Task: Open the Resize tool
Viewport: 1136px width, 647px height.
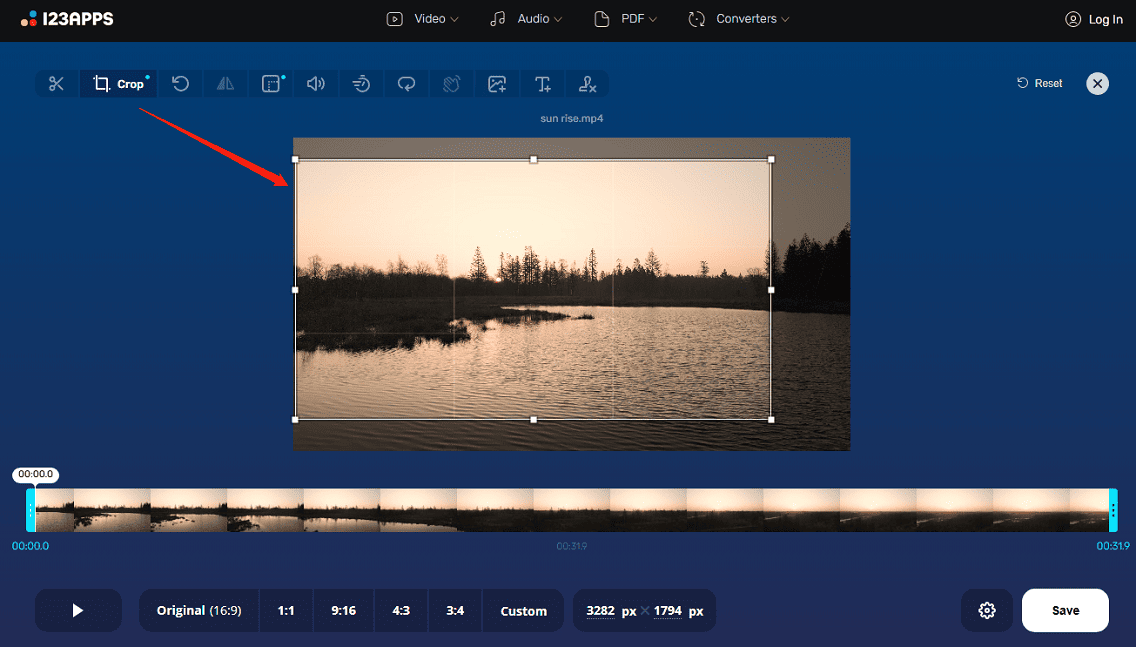Action: [x=271, y=83]
